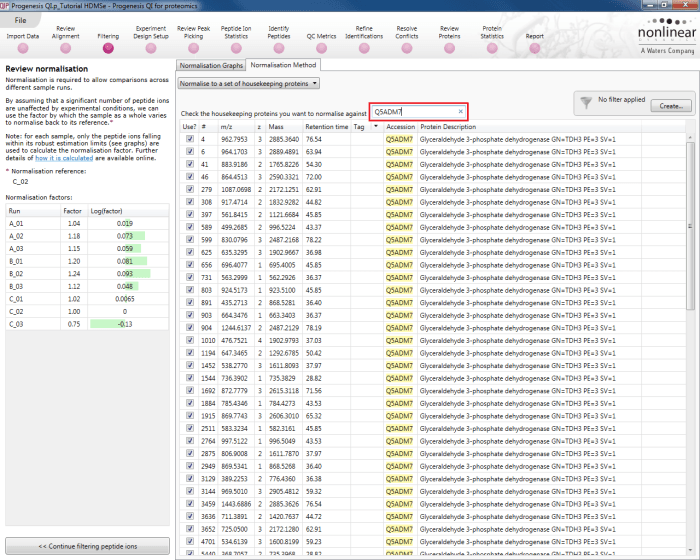Sort by the m/z column header

pos(237,127)
